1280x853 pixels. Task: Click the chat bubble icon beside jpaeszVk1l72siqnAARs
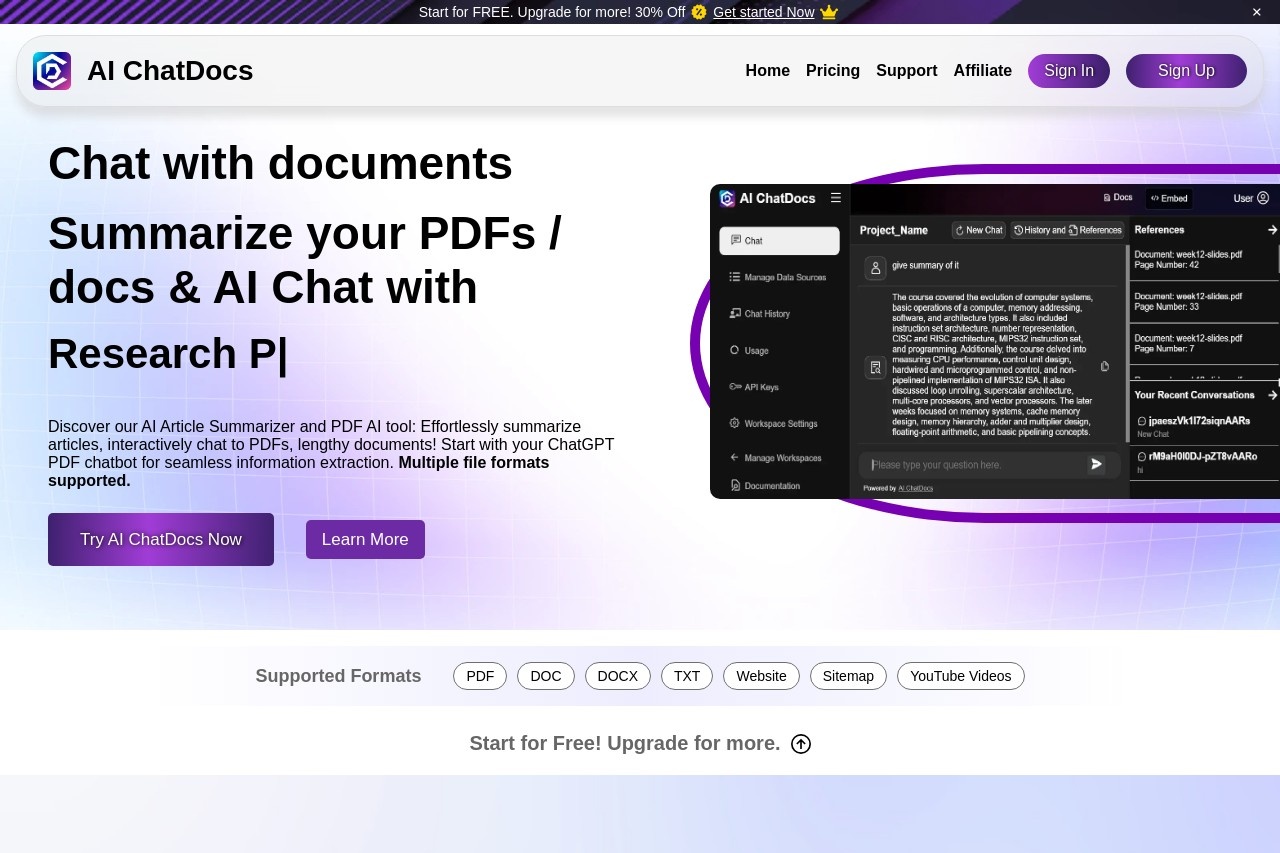pos(1142,421)
